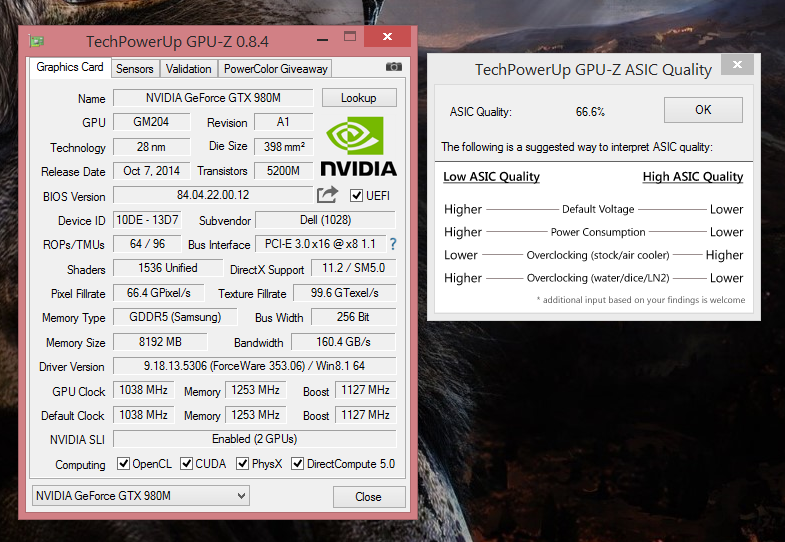Click the Bandwidth field 160.4 GB/s
The height and width of the screenshot is (542, 785).
point(343,342)
